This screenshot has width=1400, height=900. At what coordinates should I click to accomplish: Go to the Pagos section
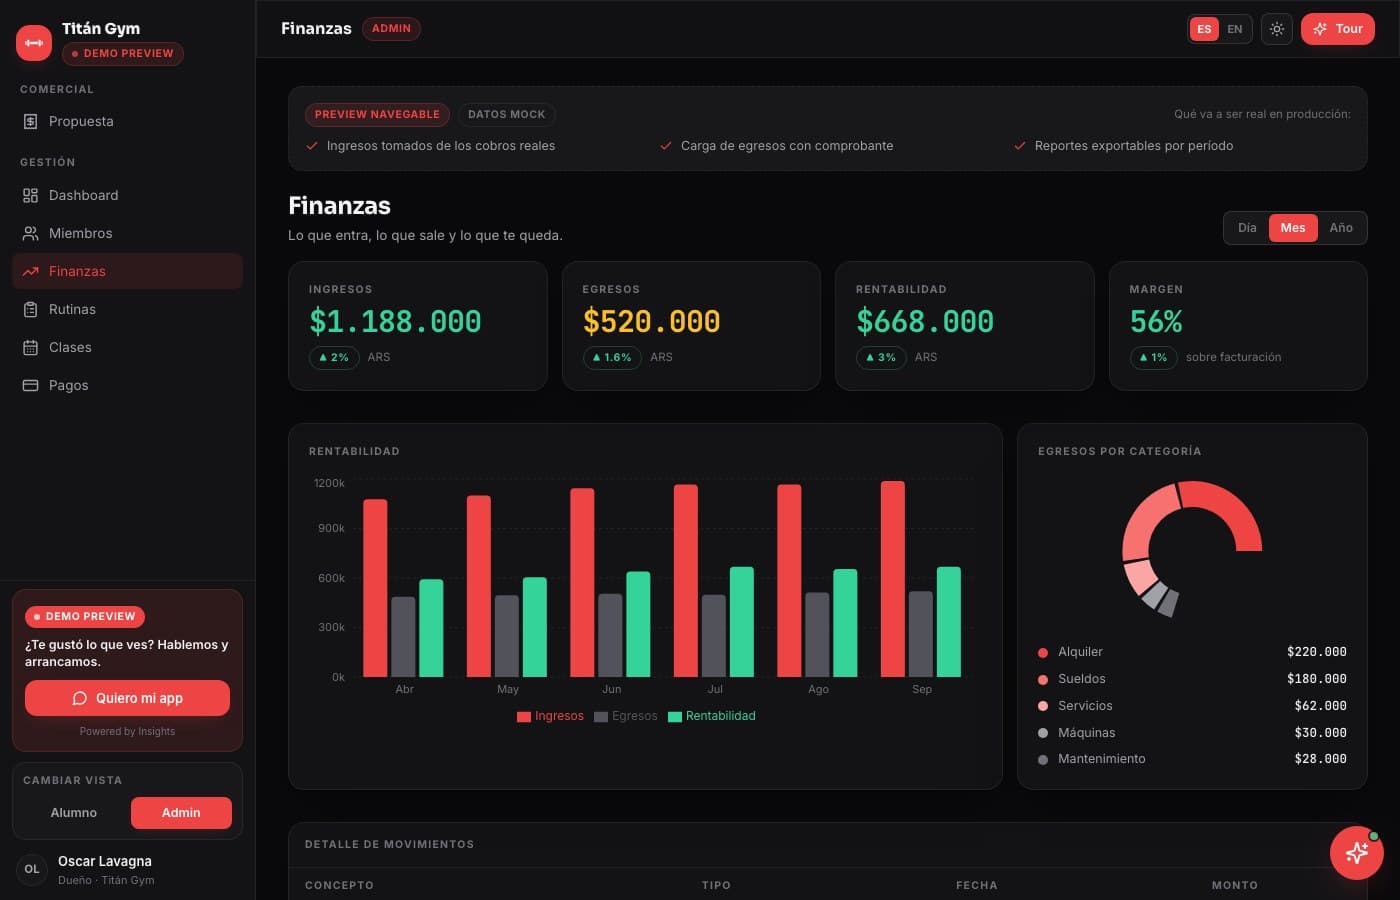(x=127, y=385)
